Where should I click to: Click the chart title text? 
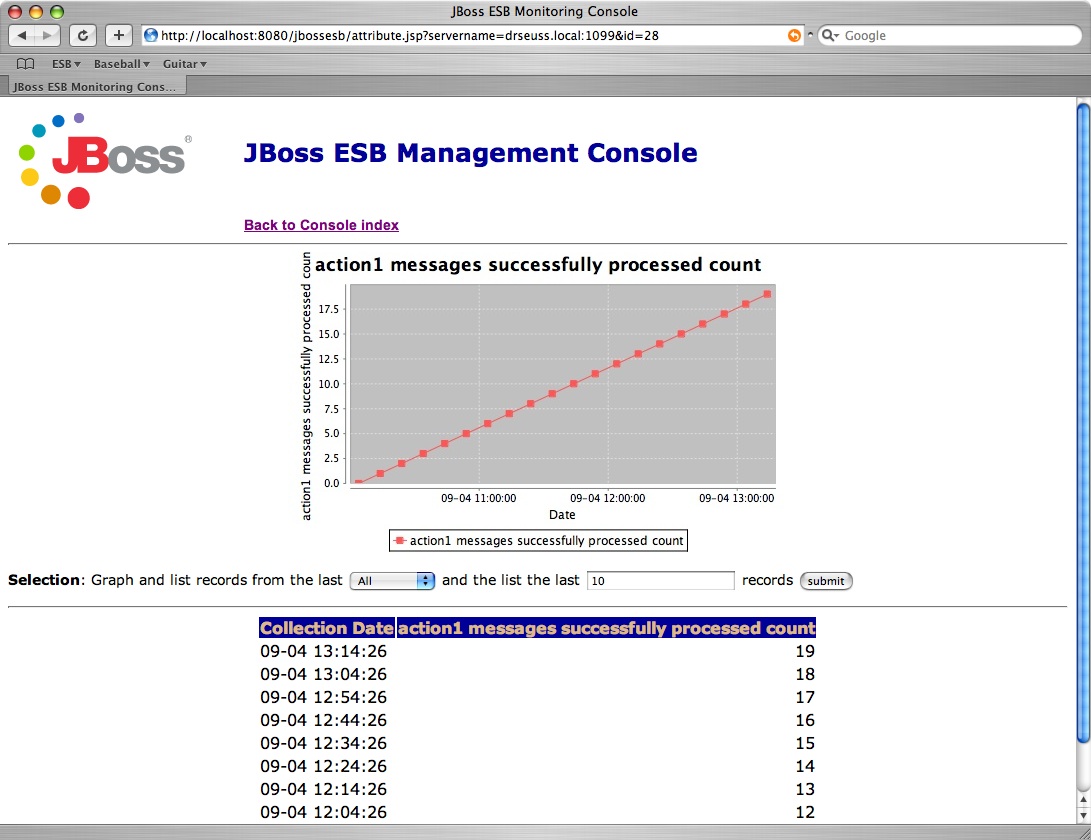538,265
